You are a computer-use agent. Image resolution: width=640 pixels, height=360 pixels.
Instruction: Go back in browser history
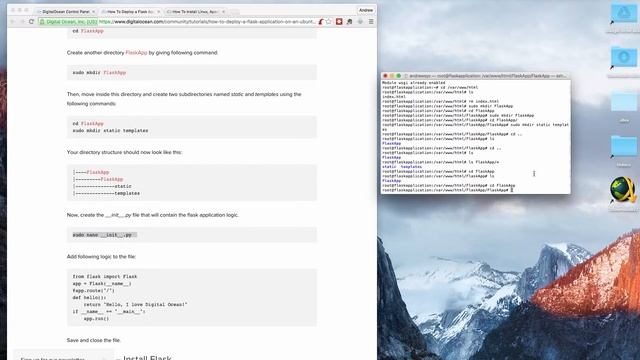13,22
